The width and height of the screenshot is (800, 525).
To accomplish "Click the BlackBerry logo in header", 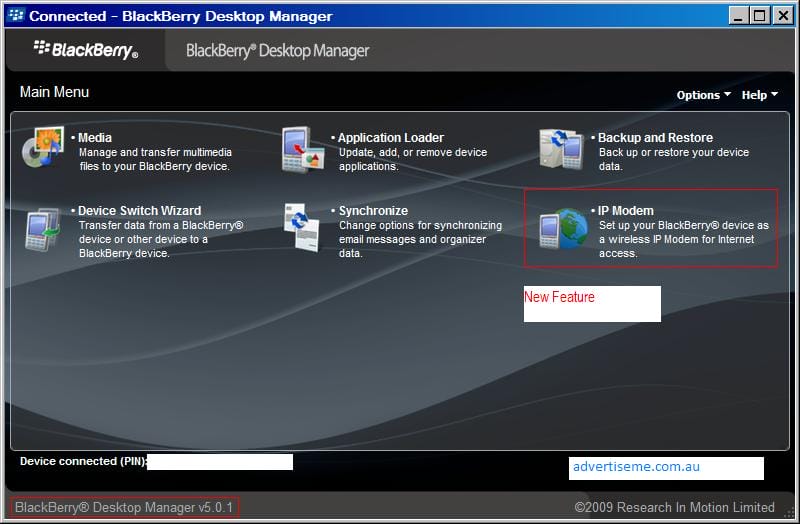I will tap(85, 50).
